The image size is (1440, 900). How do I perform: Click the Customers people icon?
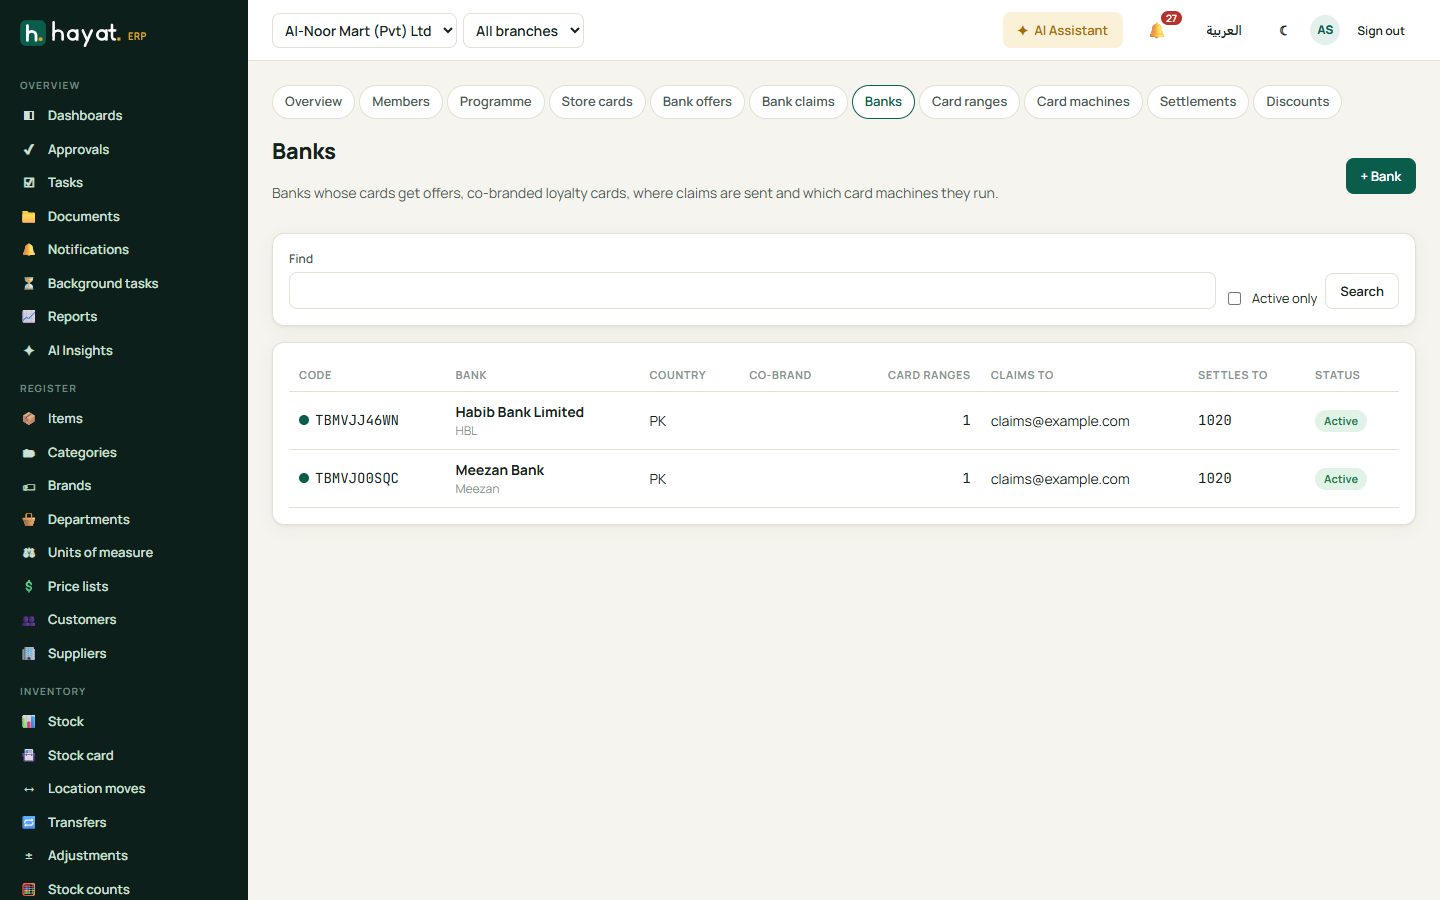tap(29, 620)
